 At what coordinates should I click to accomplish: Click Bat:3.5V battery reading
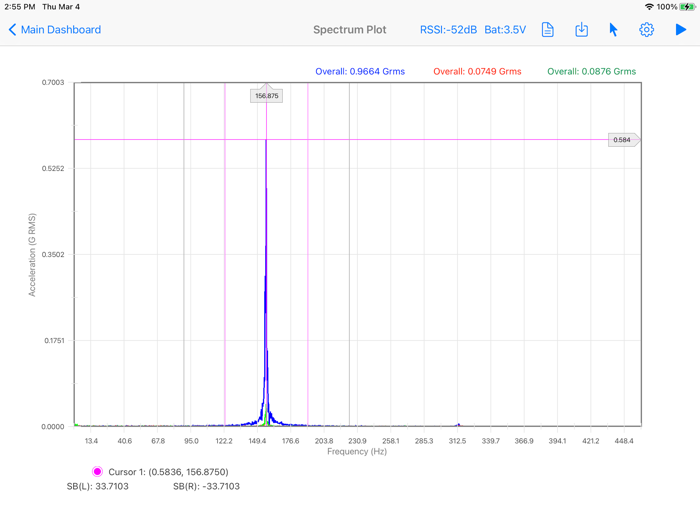click(x=505, y=30)
